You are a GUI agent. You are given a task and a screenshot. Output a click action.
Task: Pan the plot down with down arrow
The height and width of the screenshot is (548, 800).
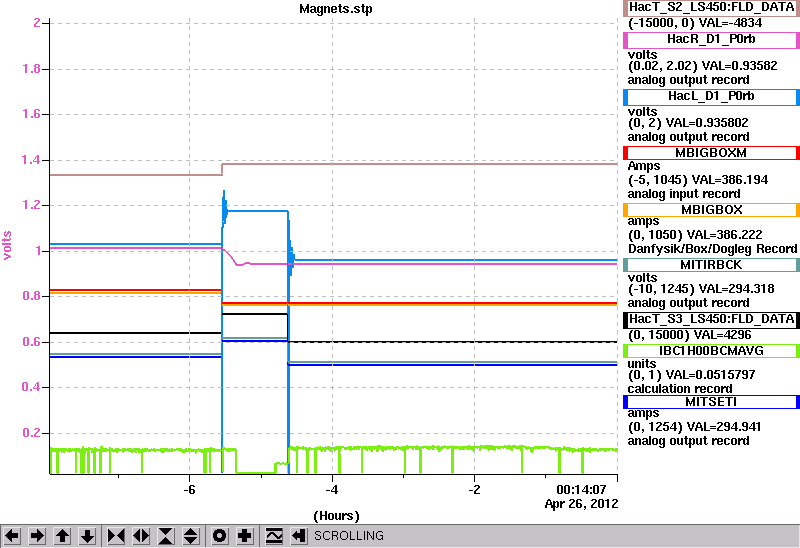pos(87,536)
